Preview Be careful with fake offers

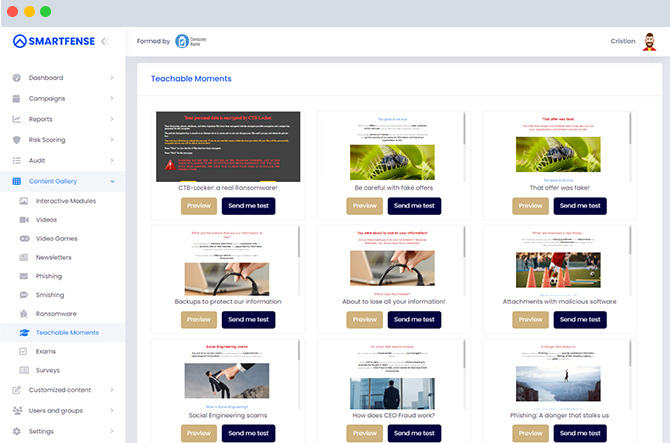[364, 206]
